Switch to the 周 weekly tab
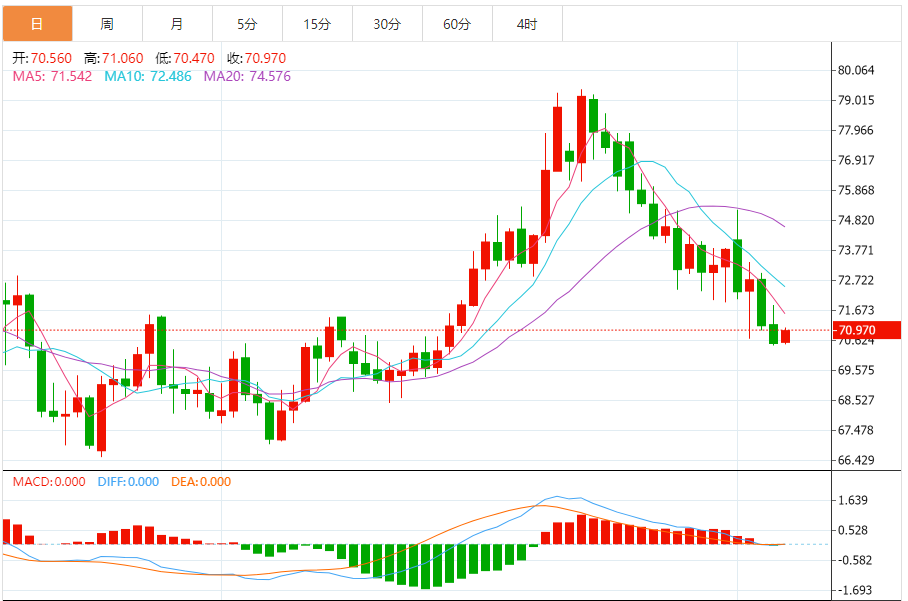908x601 pixels. click(x=107, y=24)
